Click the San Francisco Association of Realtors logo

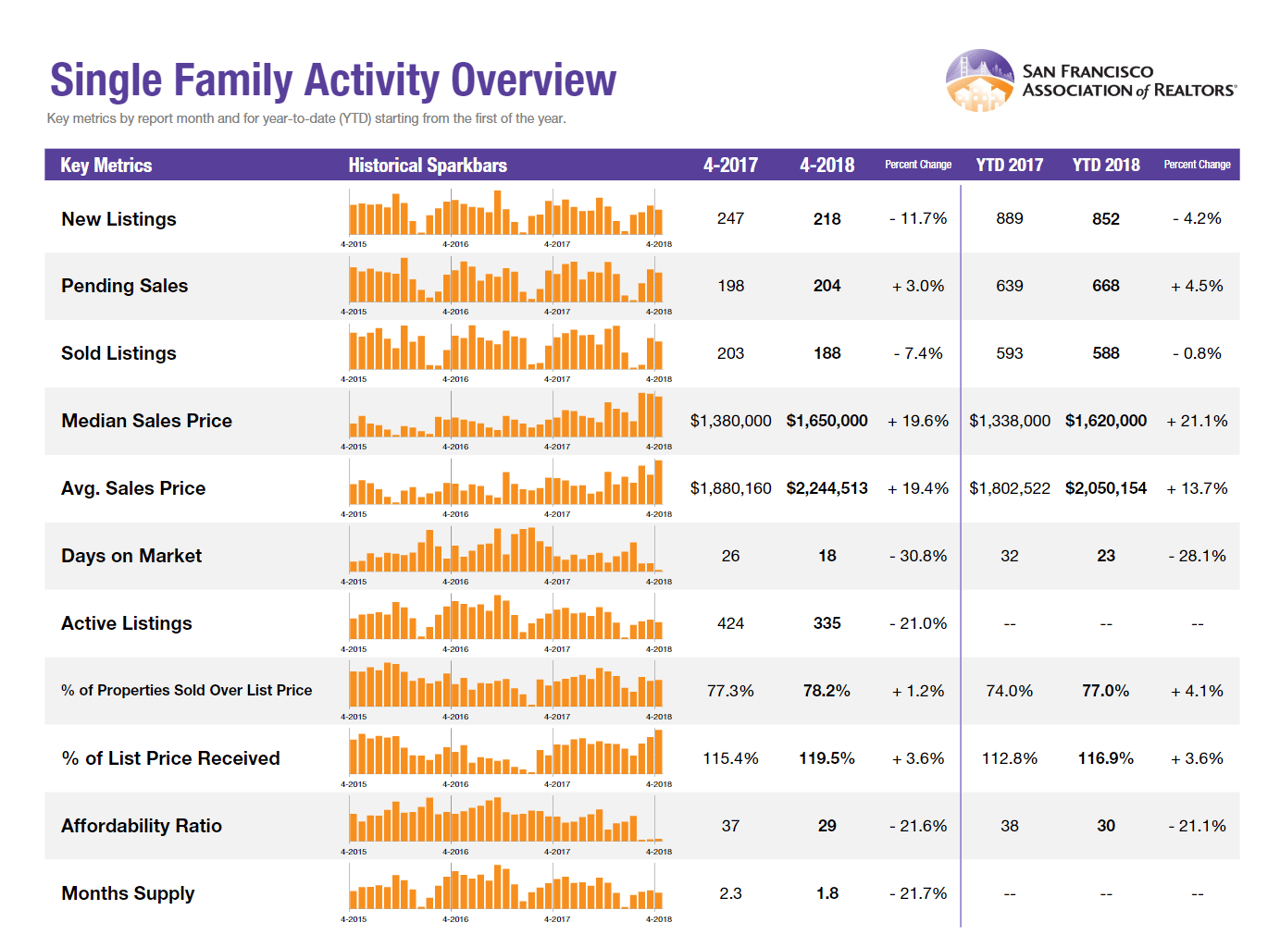pos(1090,80)
